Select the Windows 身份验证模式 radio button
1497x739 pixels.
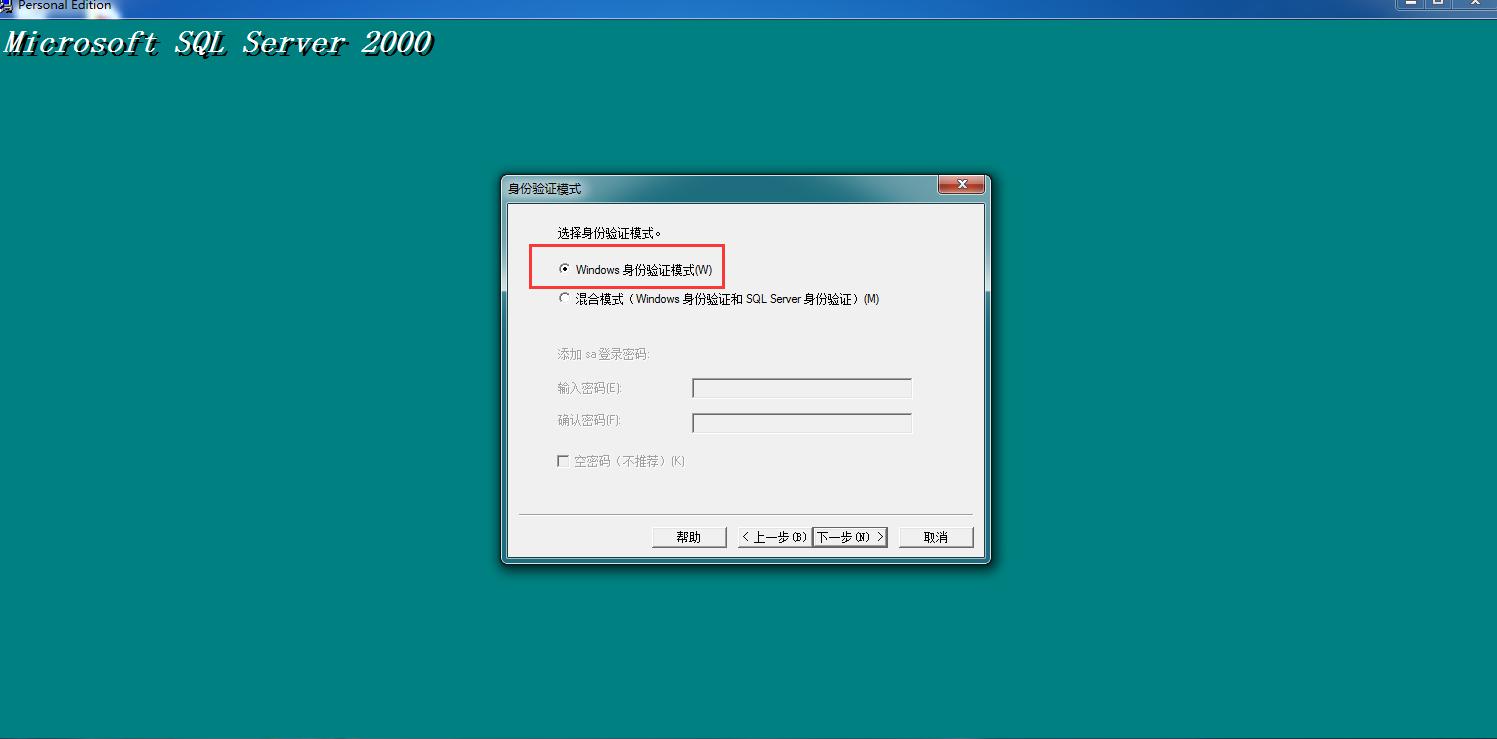coord(565,268)
